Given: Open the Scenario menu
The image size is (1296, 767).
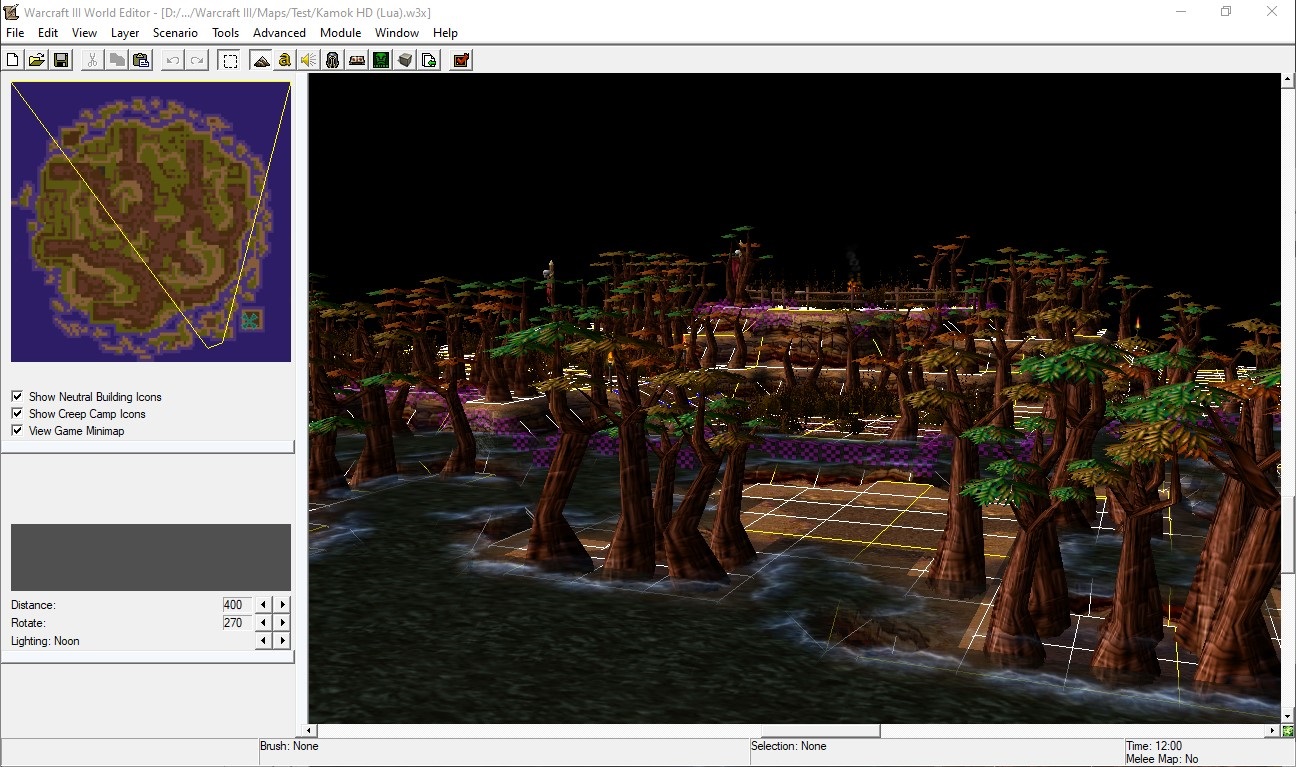Looking at the screenshot, I should (175, 33).
